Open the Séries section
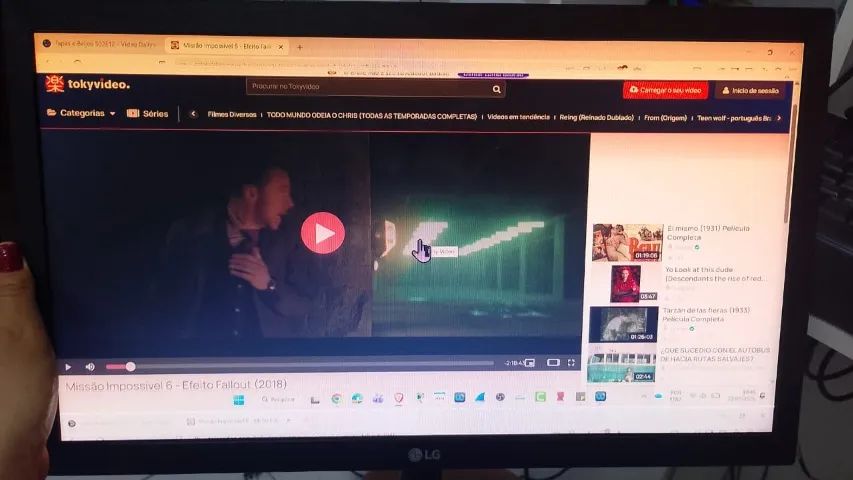Screen dimensions: 853x480 [147, 114]
